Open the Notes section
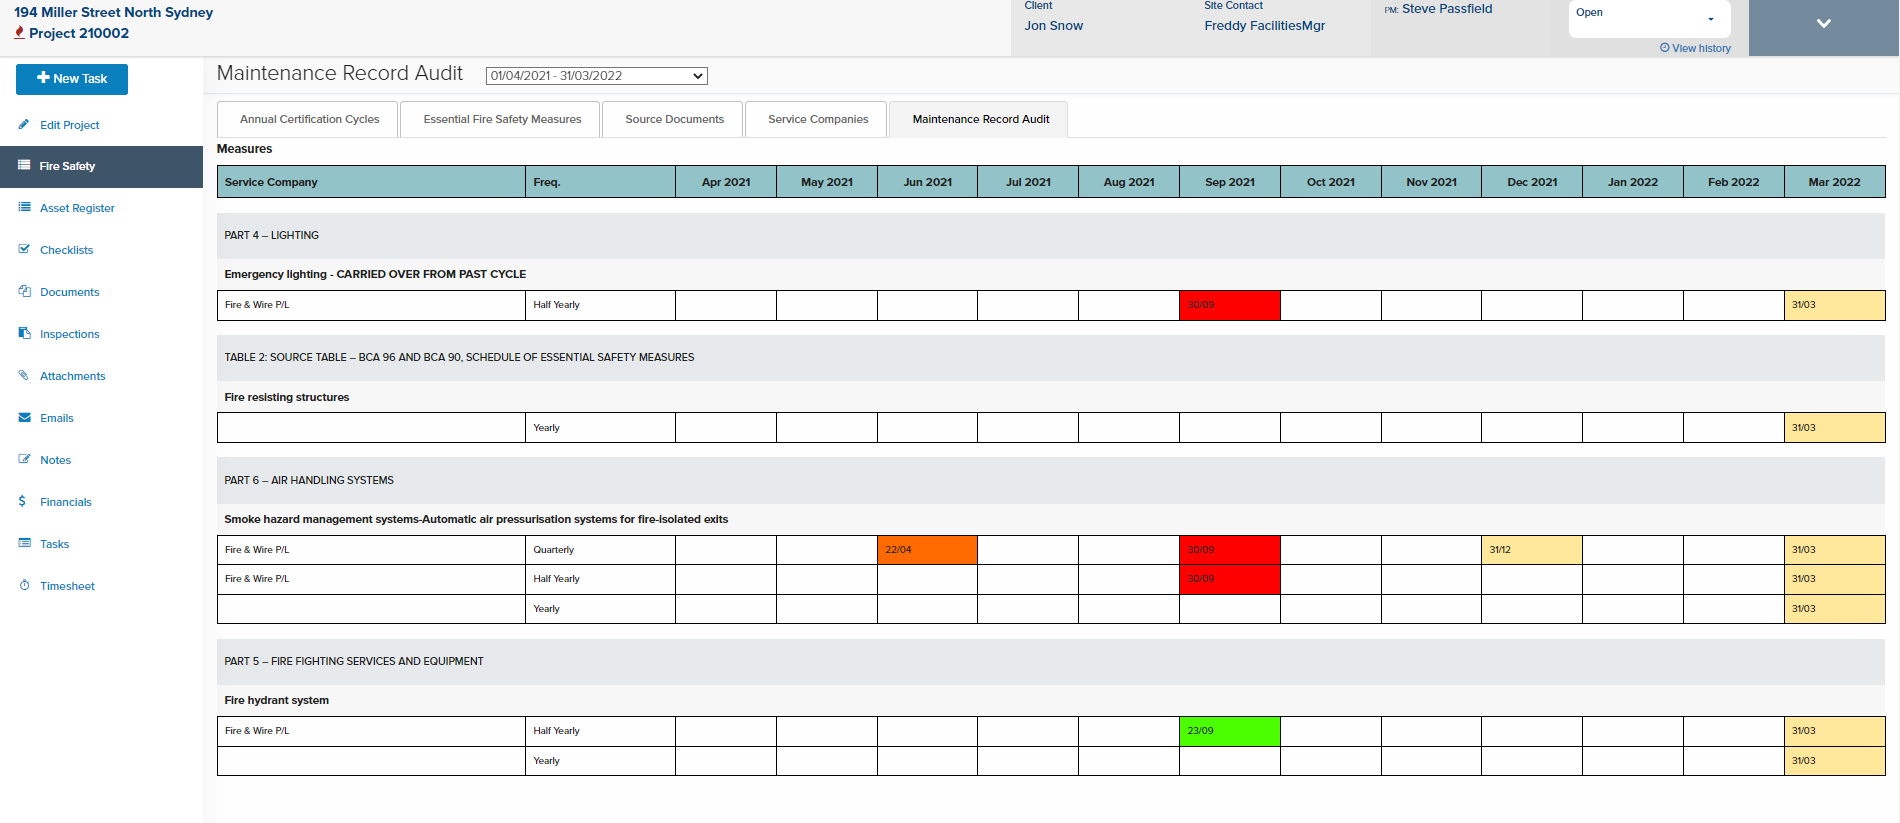 coord(55,460)
